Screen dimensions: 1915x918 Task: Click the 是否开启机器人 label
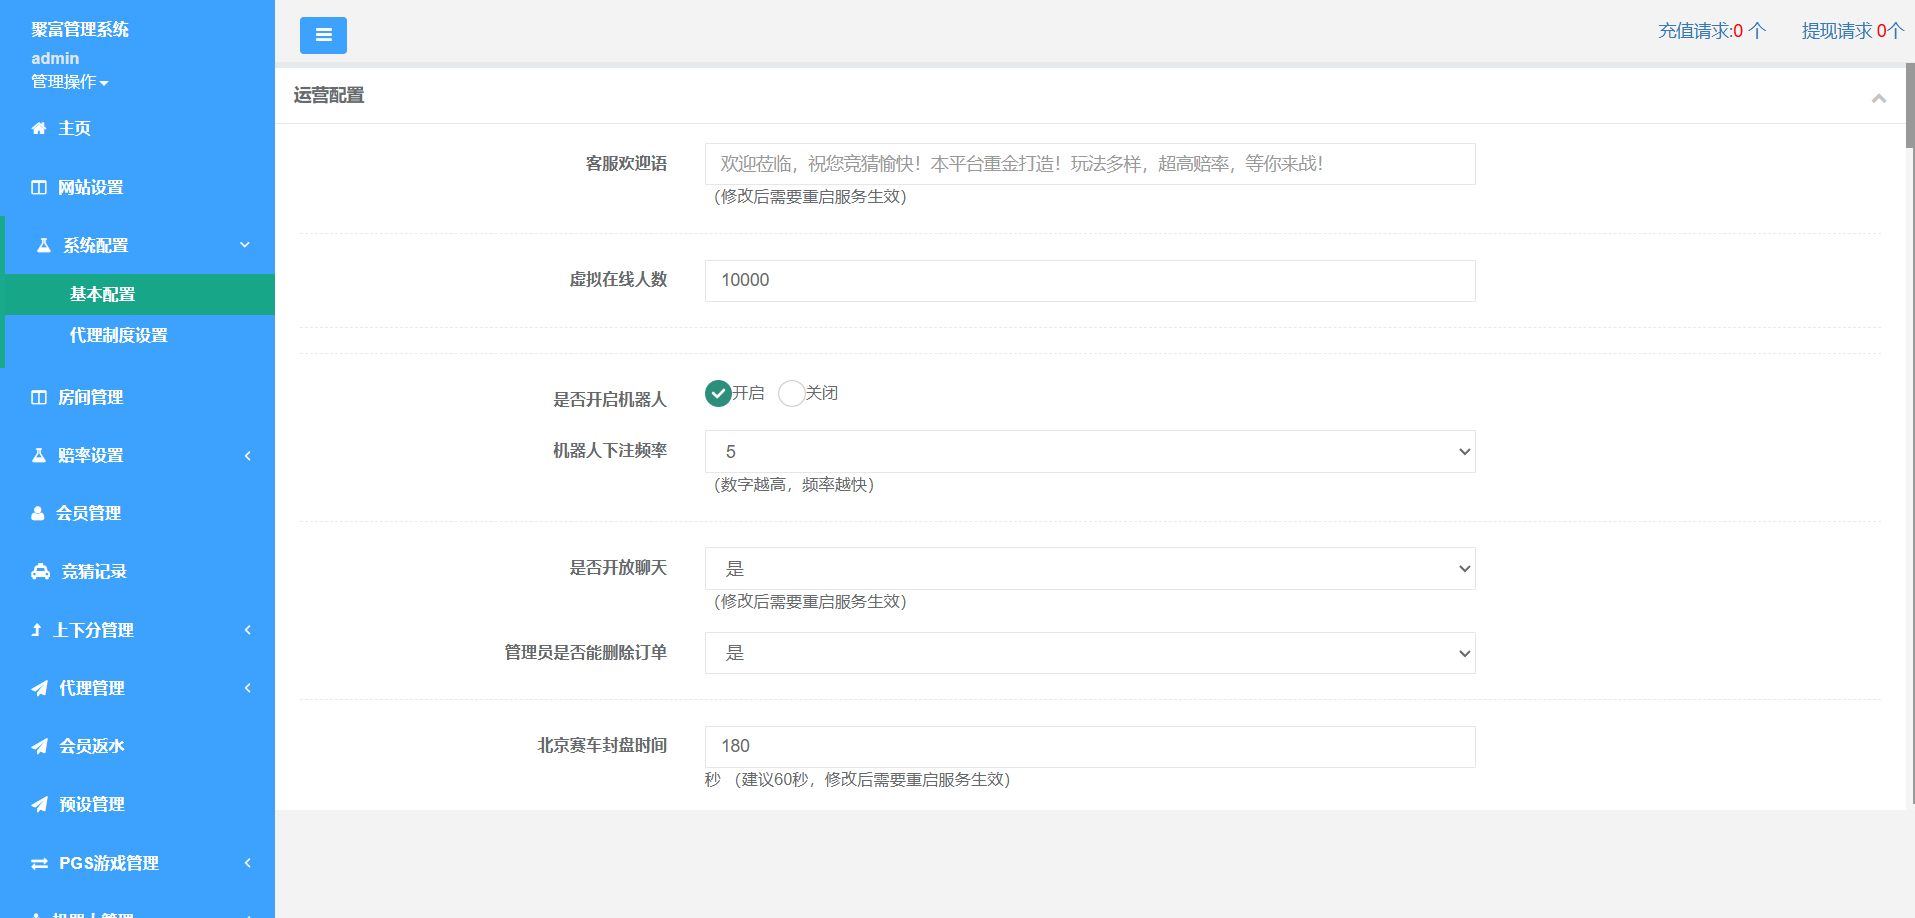[x=610, y=400]
